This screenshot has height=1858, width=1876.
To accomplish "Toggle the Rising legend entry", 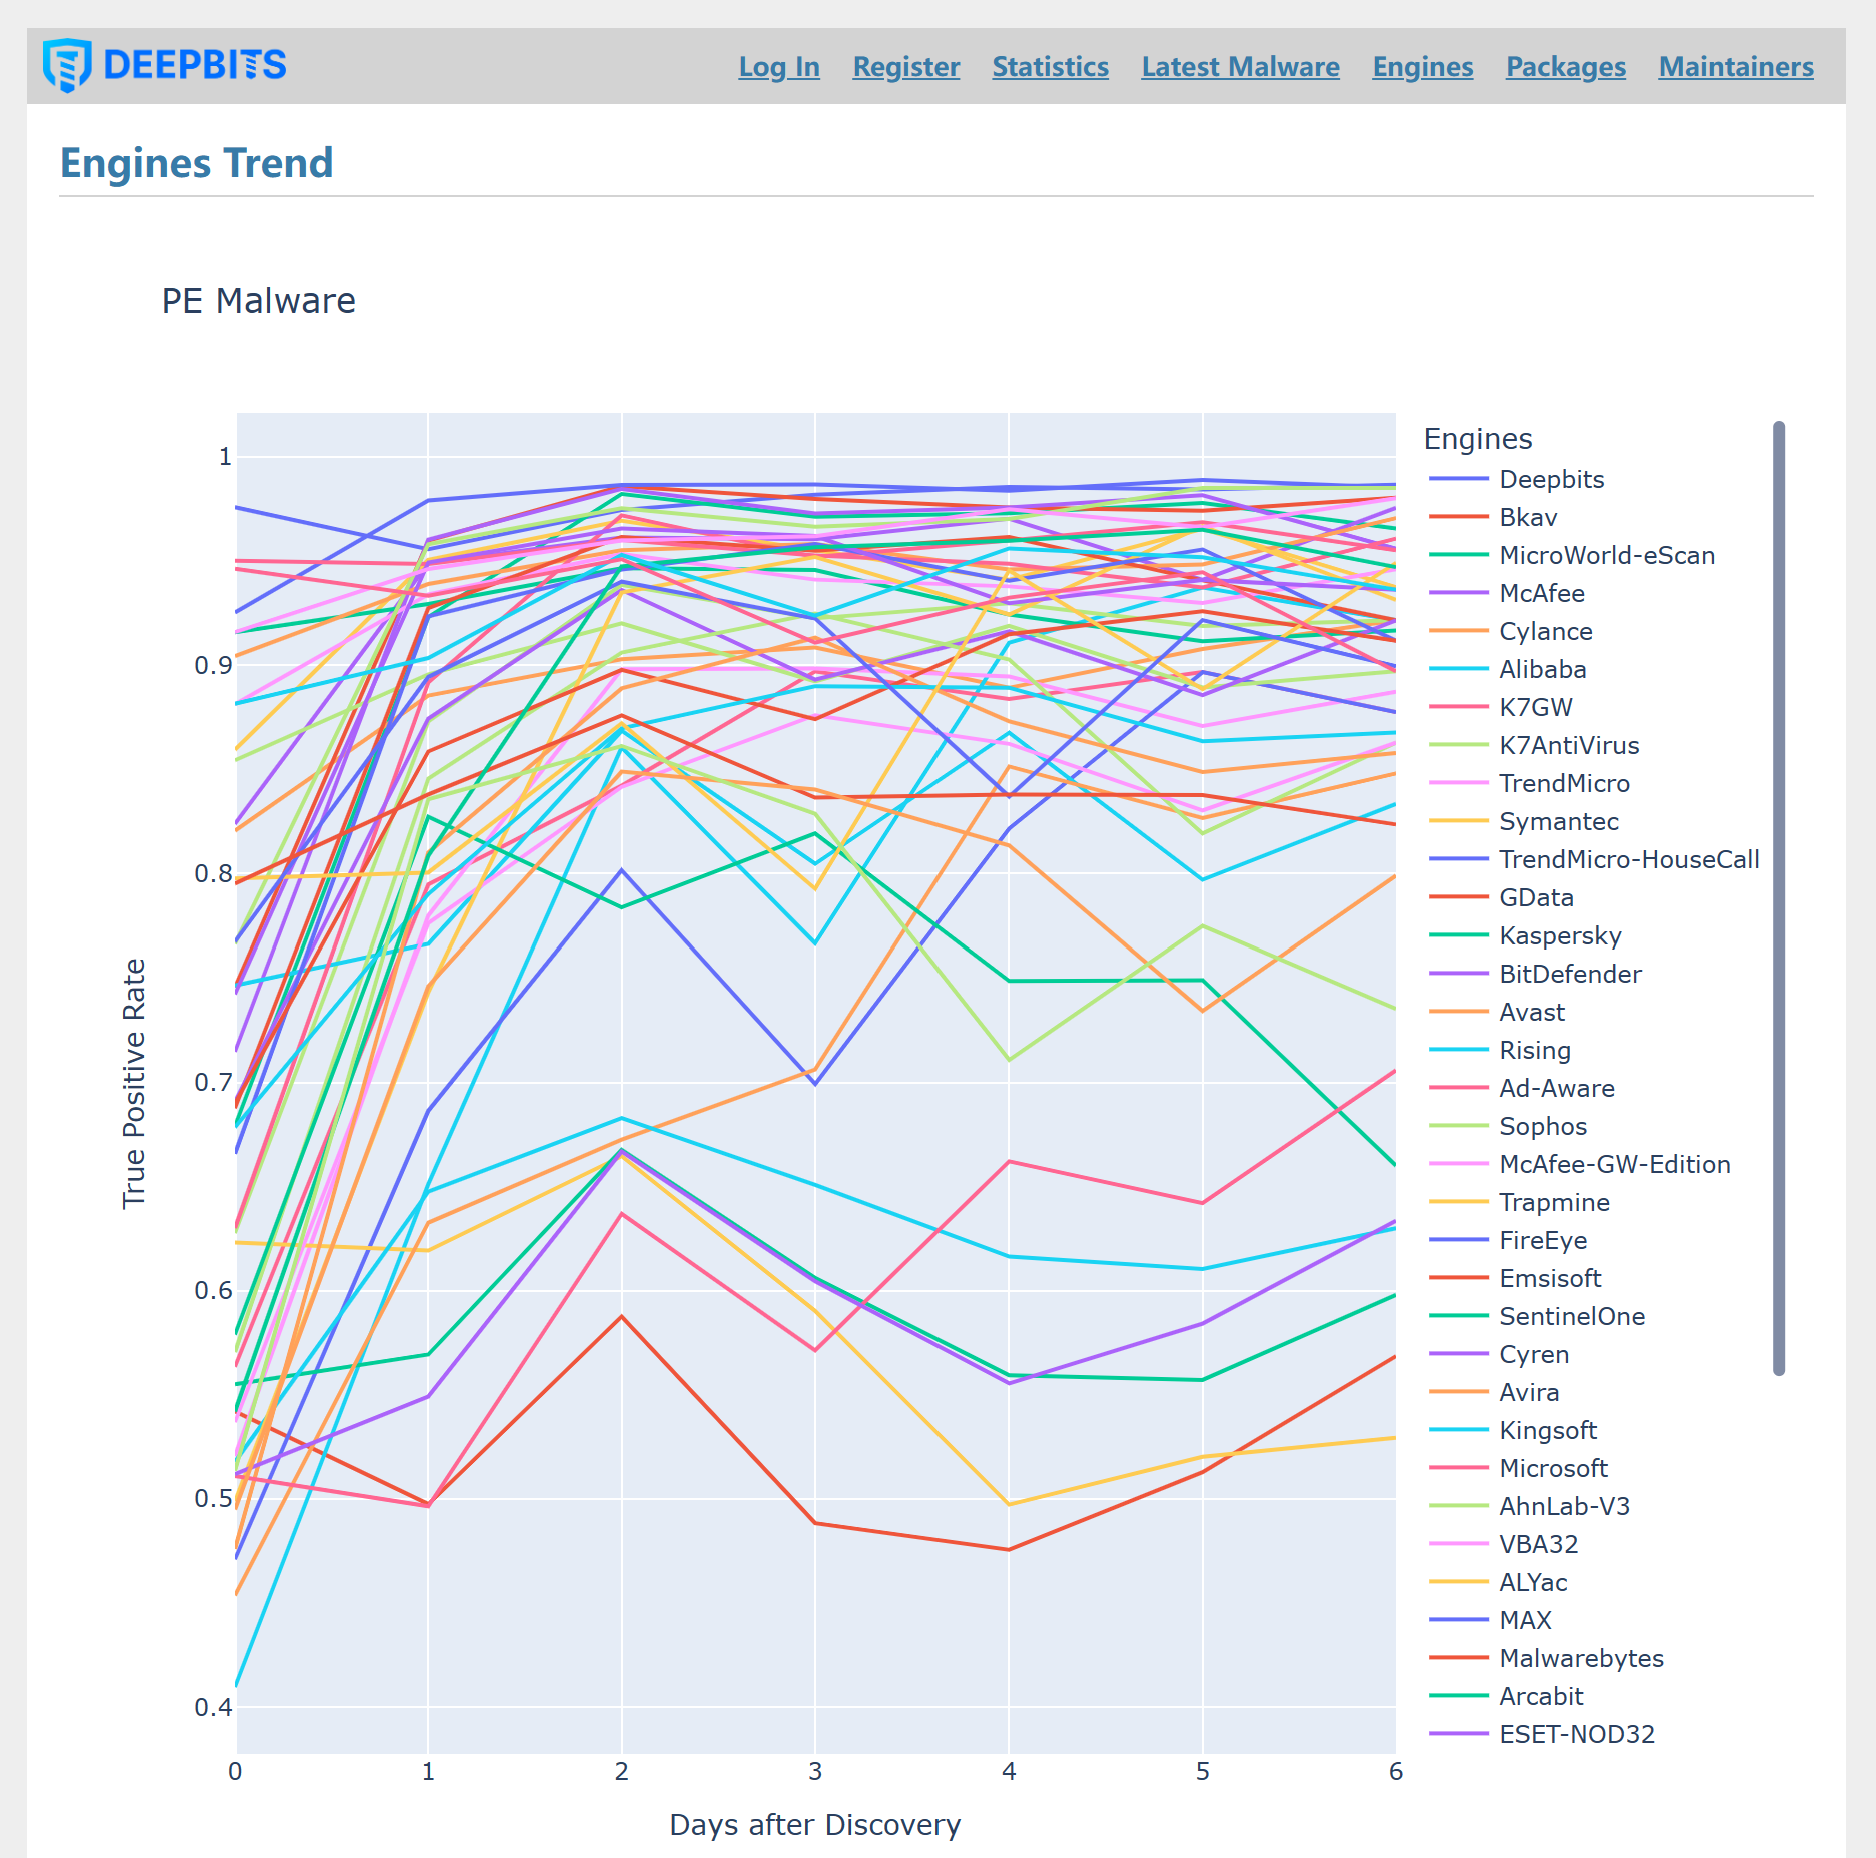I will click(1500, 1050).
